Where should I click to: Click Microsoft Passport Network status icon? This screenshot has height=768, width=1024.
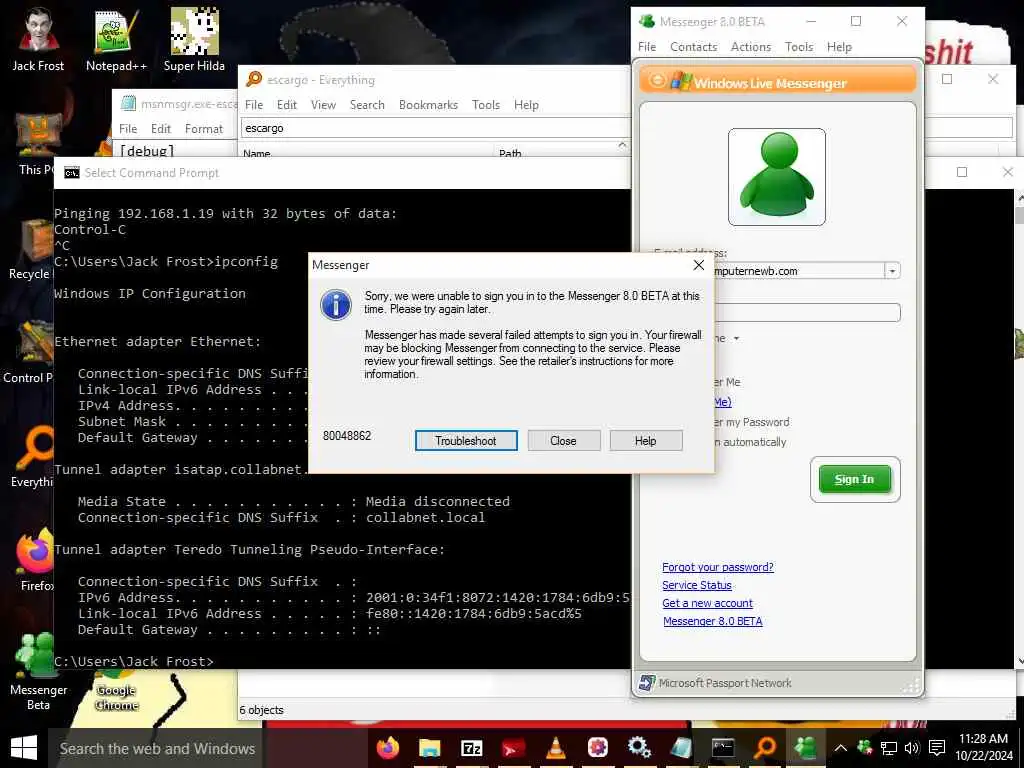pyautogui.click(x=647, y=683)
